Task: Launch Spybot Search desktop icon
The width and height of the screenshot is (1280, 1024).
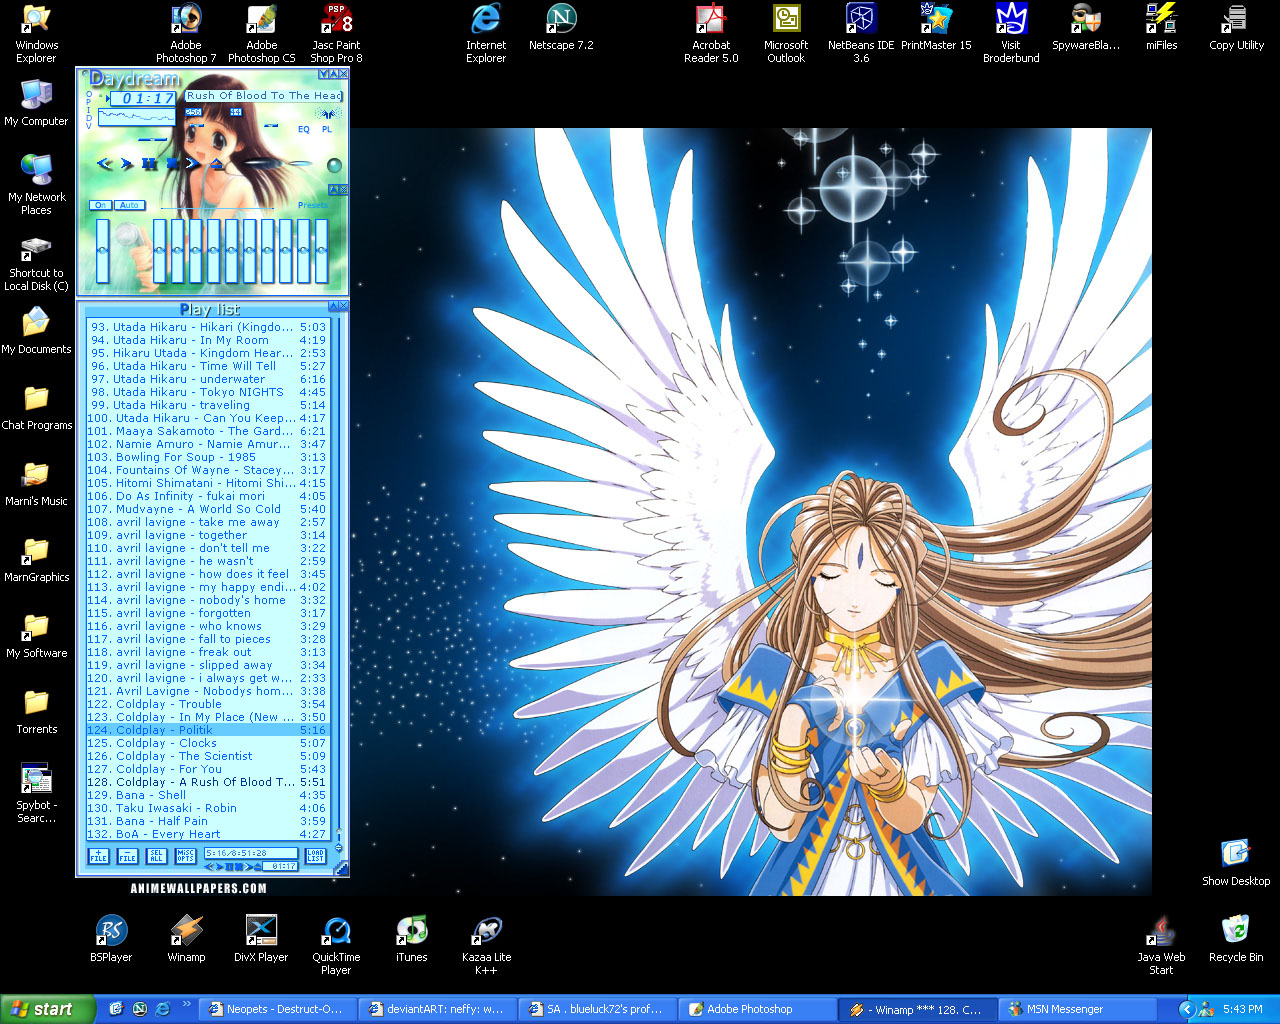Action: [36, 793]
